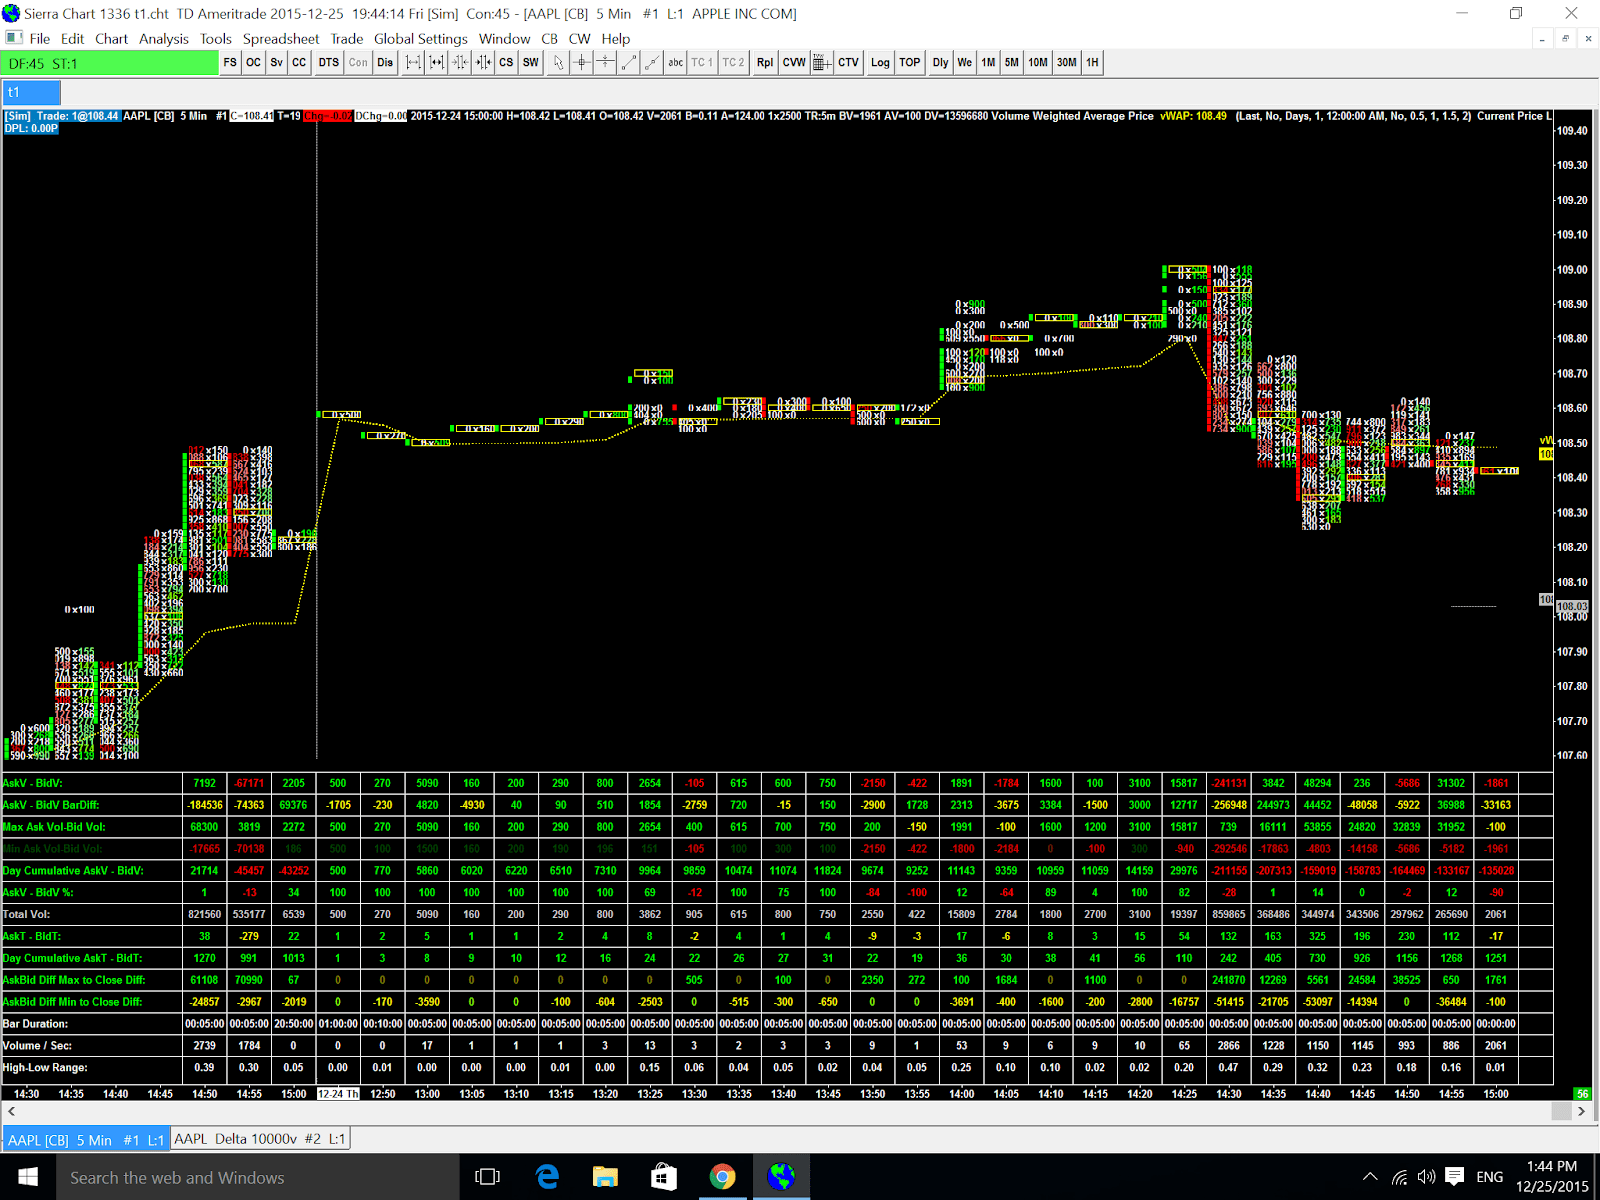This screenshot has height=1200, width=1600.
Task: Open the CB menu
Action: (x=550, y=39)
